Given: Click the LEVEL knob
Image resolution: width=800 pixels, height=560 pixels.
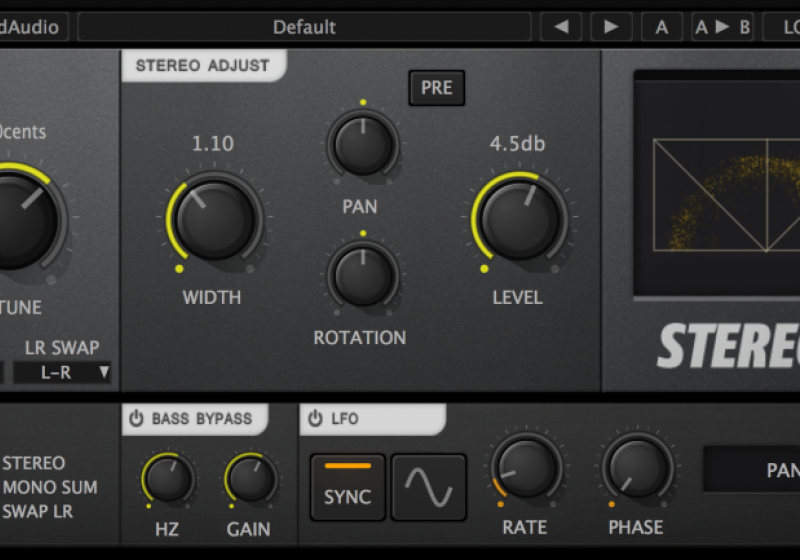Looking at the screenshot, I should tap(519, 220).
